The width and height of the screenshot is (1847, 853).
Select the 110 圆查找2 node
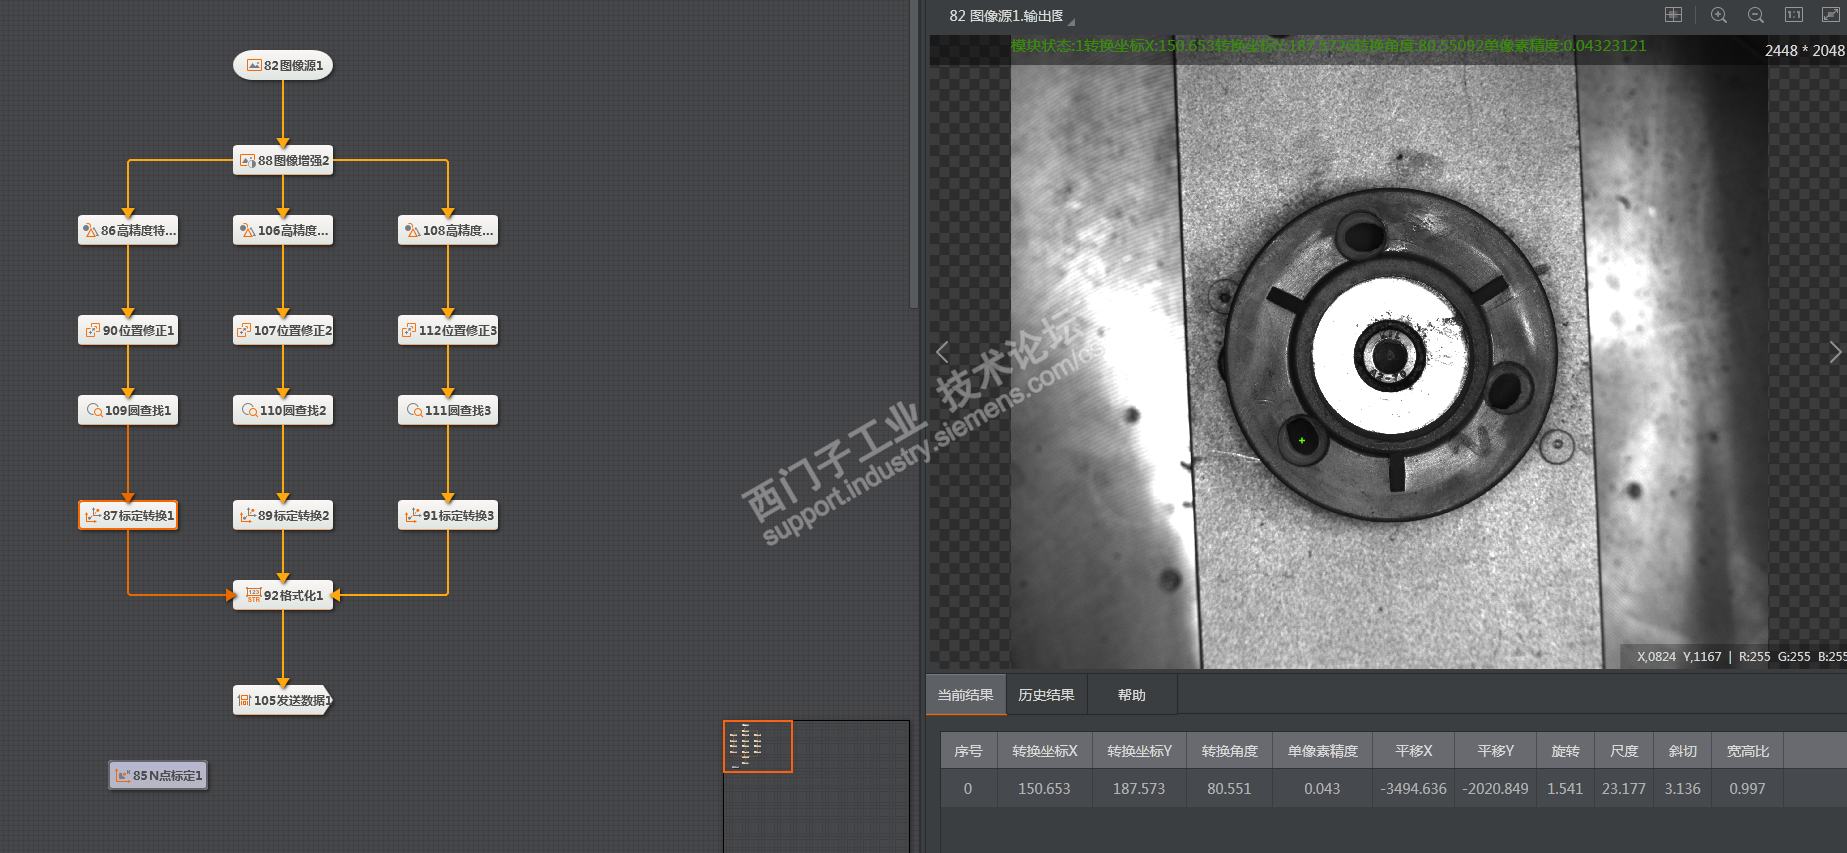coord(283,410)
